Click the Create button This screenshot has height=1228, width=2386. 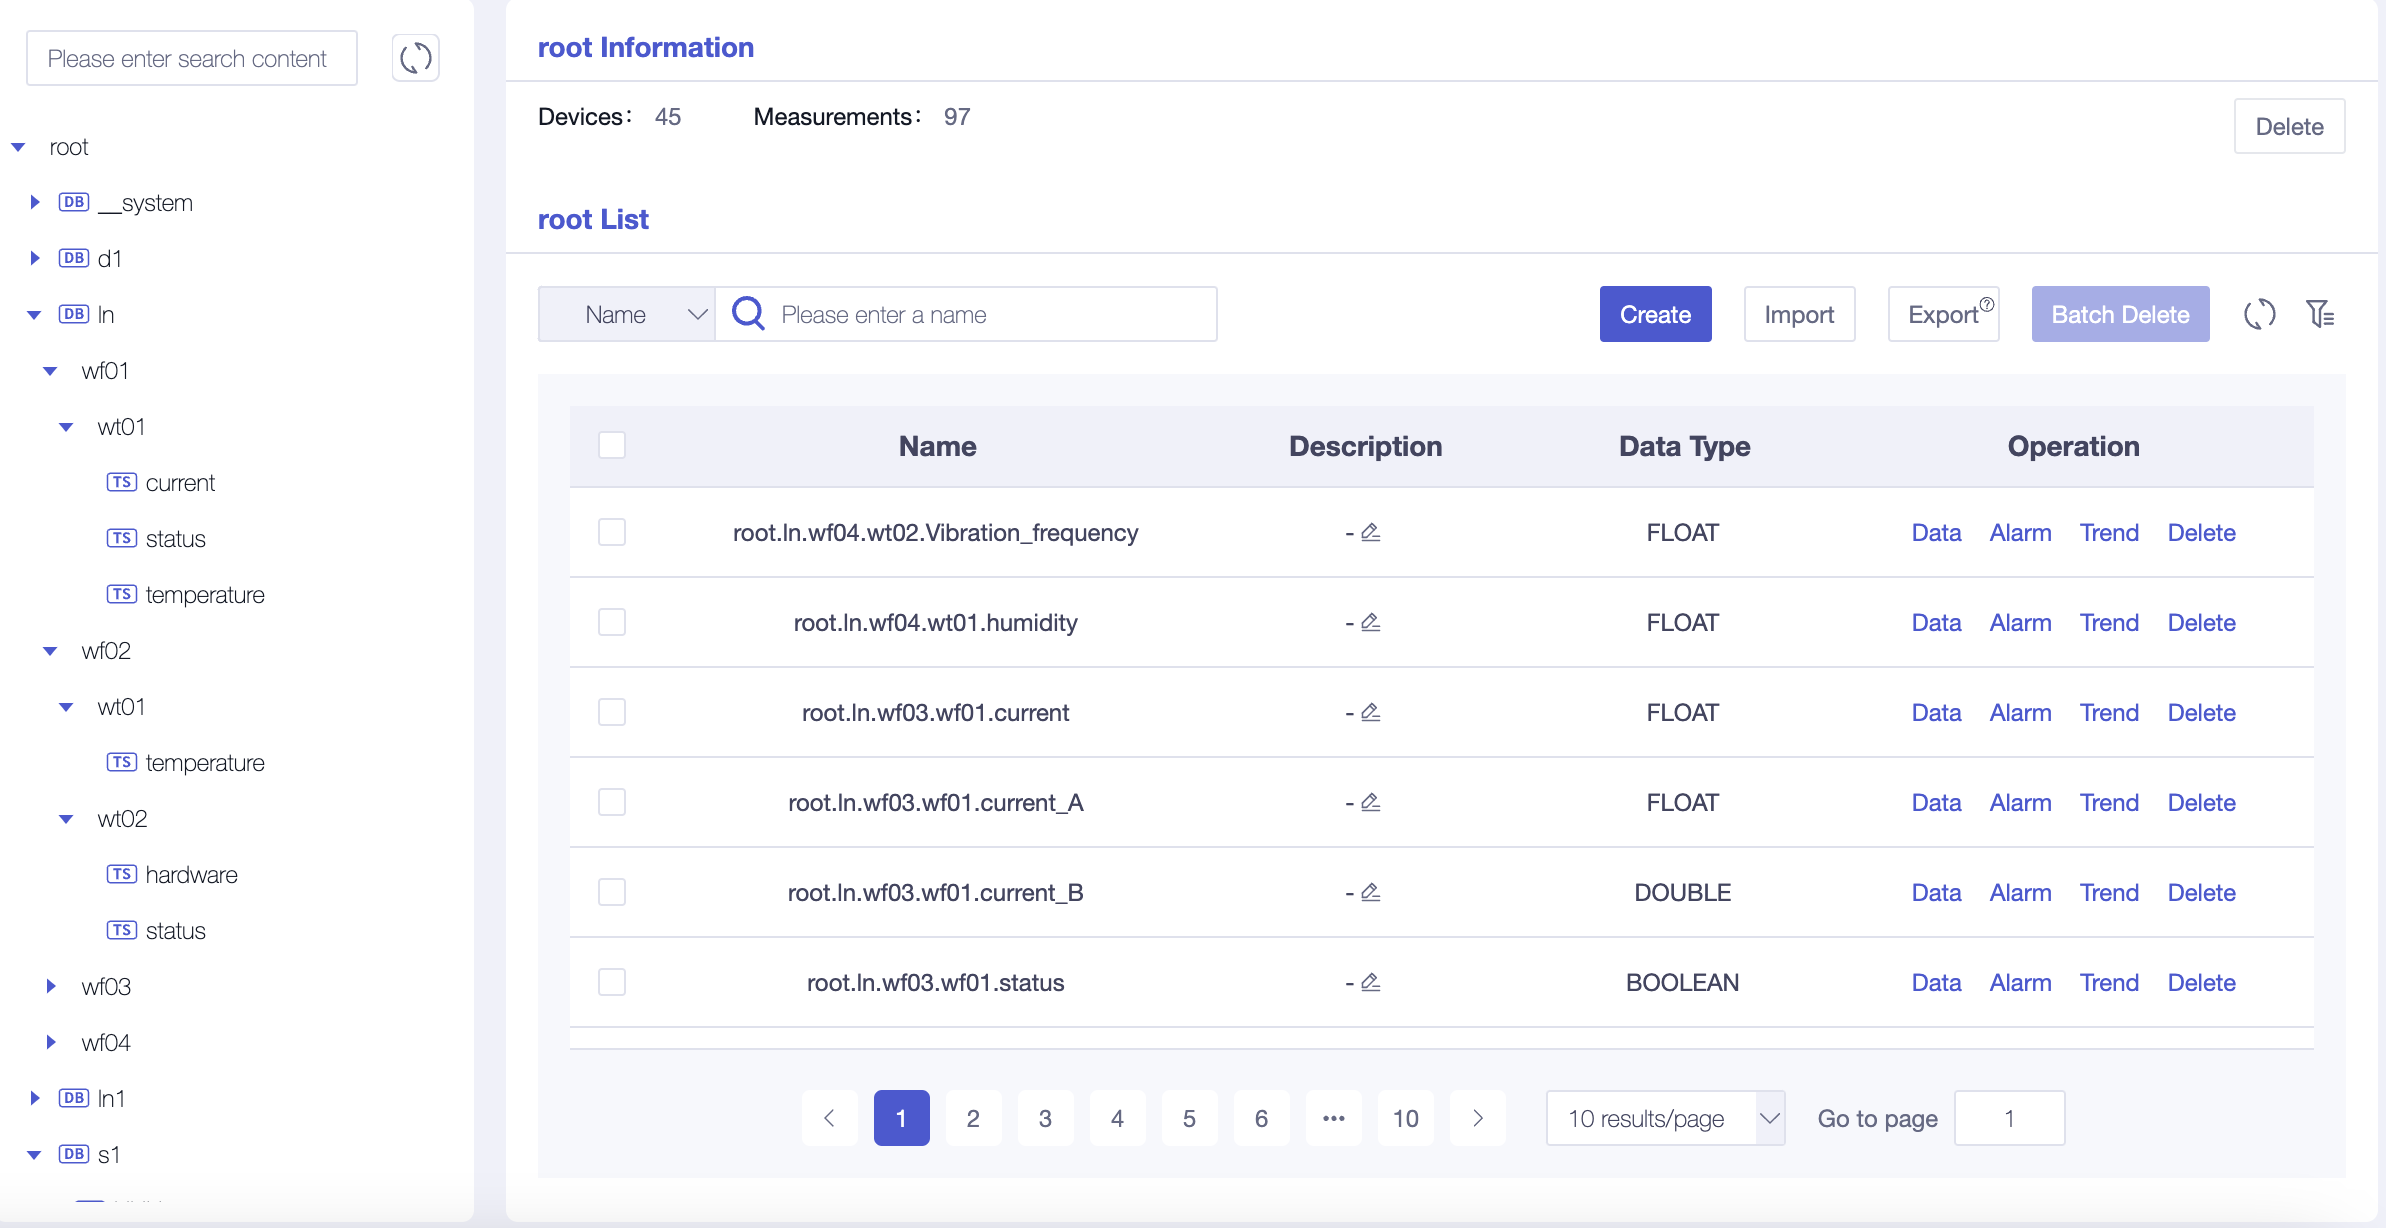coord(1655,314)
